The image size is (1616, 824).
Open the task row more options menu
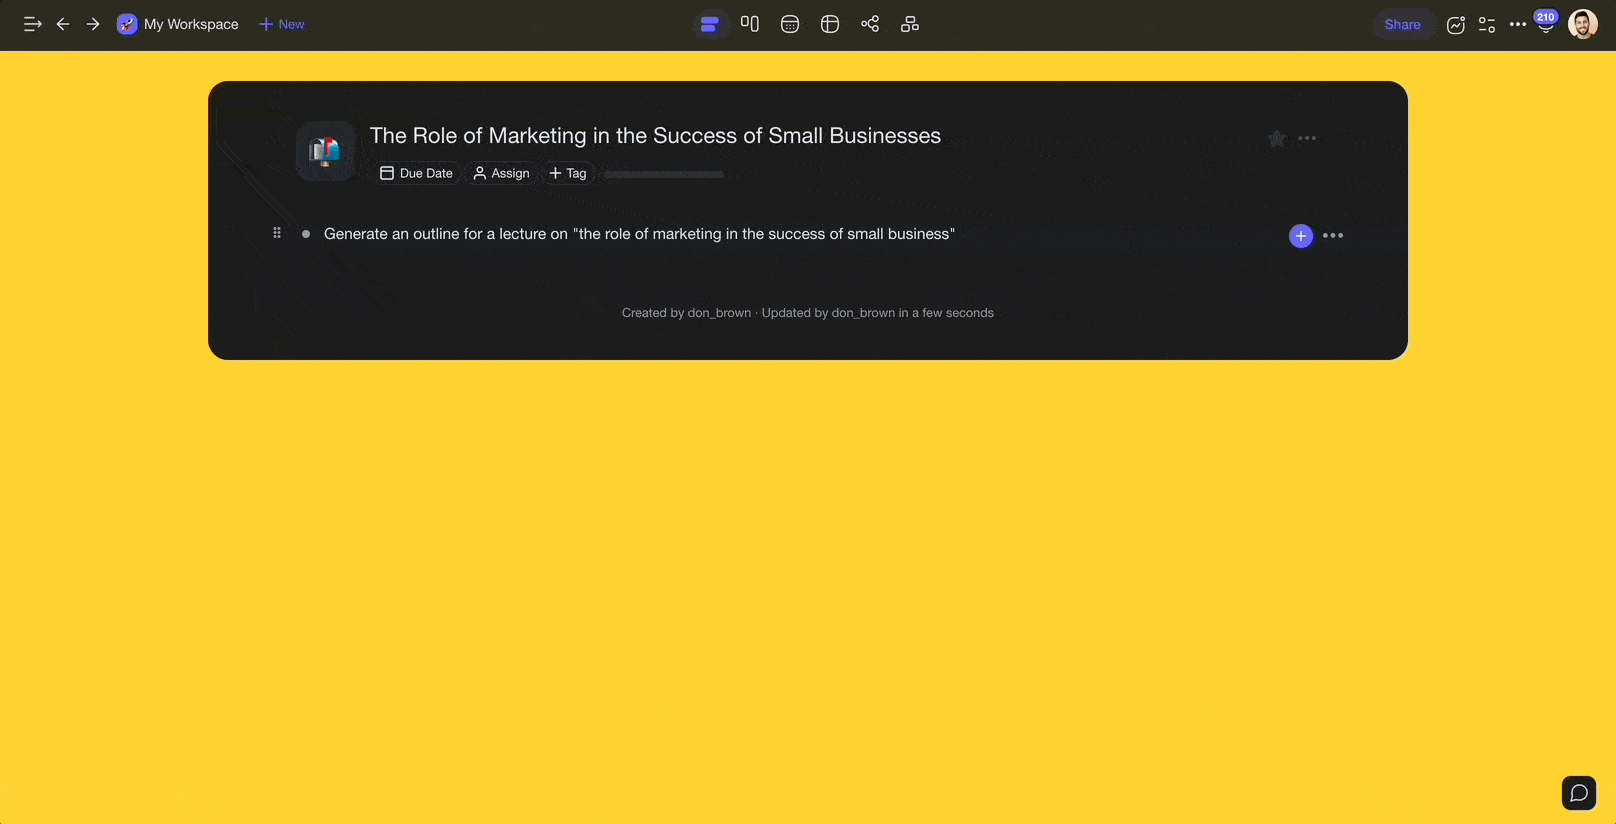[x=1333, y=236]
